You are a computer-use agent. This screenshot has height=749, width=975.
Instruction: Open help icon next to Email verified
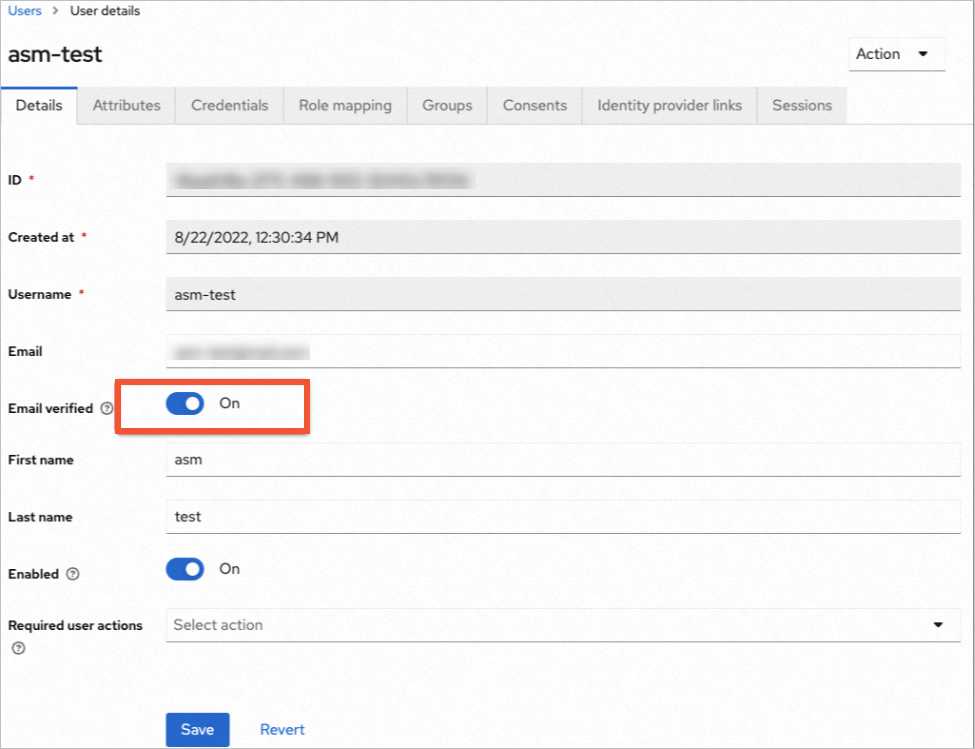(x=107, y=408)
